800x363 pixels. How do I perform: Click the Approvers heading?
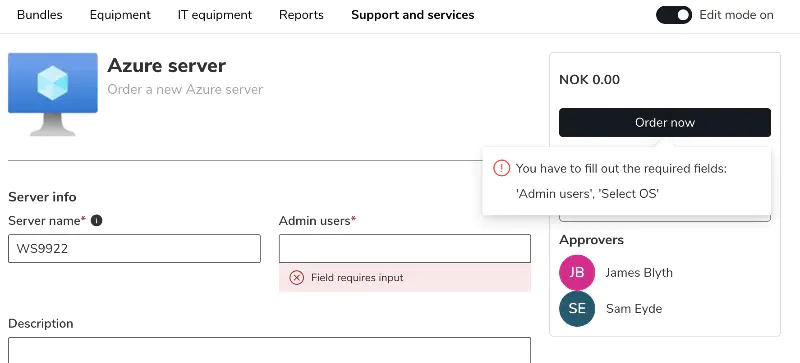coord(591,239)
